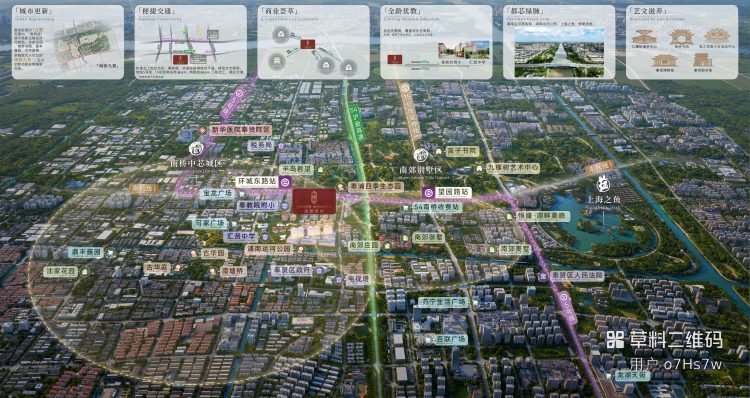
Task: Click the green S4沪金高速 road label
Action: [x=357, y=124]
